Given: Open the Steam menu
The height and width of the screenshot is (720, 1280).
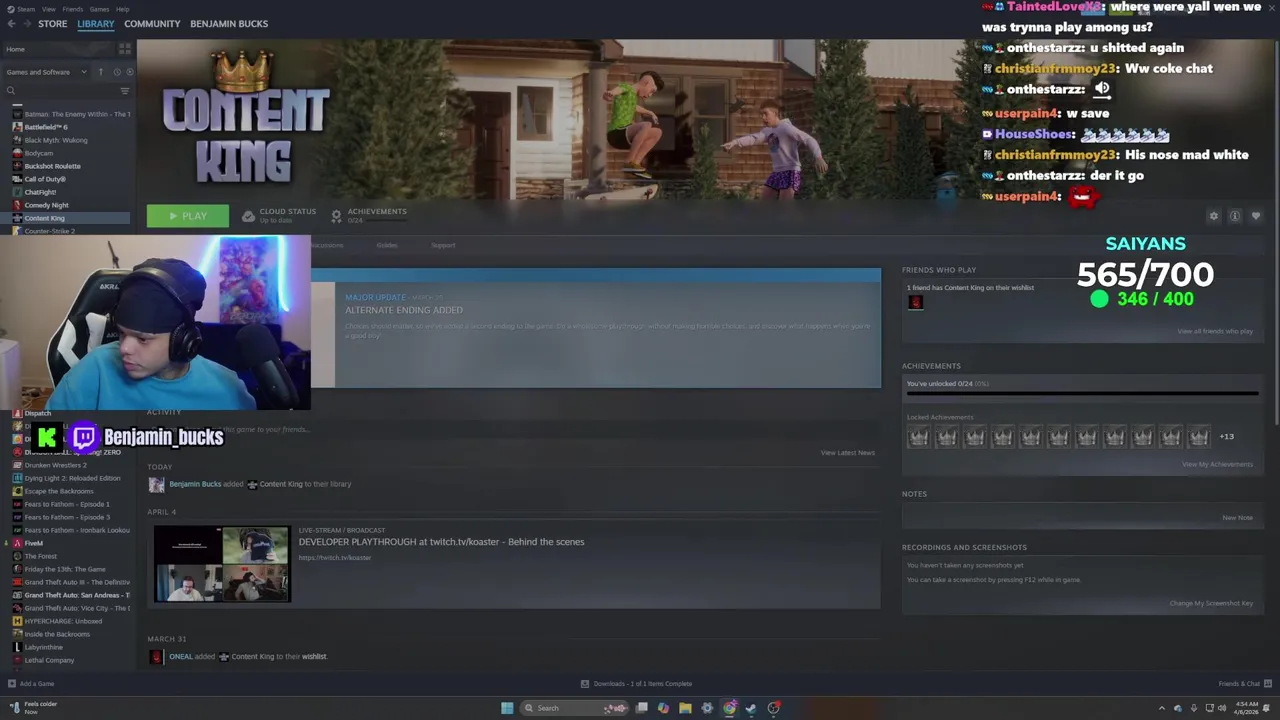Looking at the screenshot, I should (25, 9).
